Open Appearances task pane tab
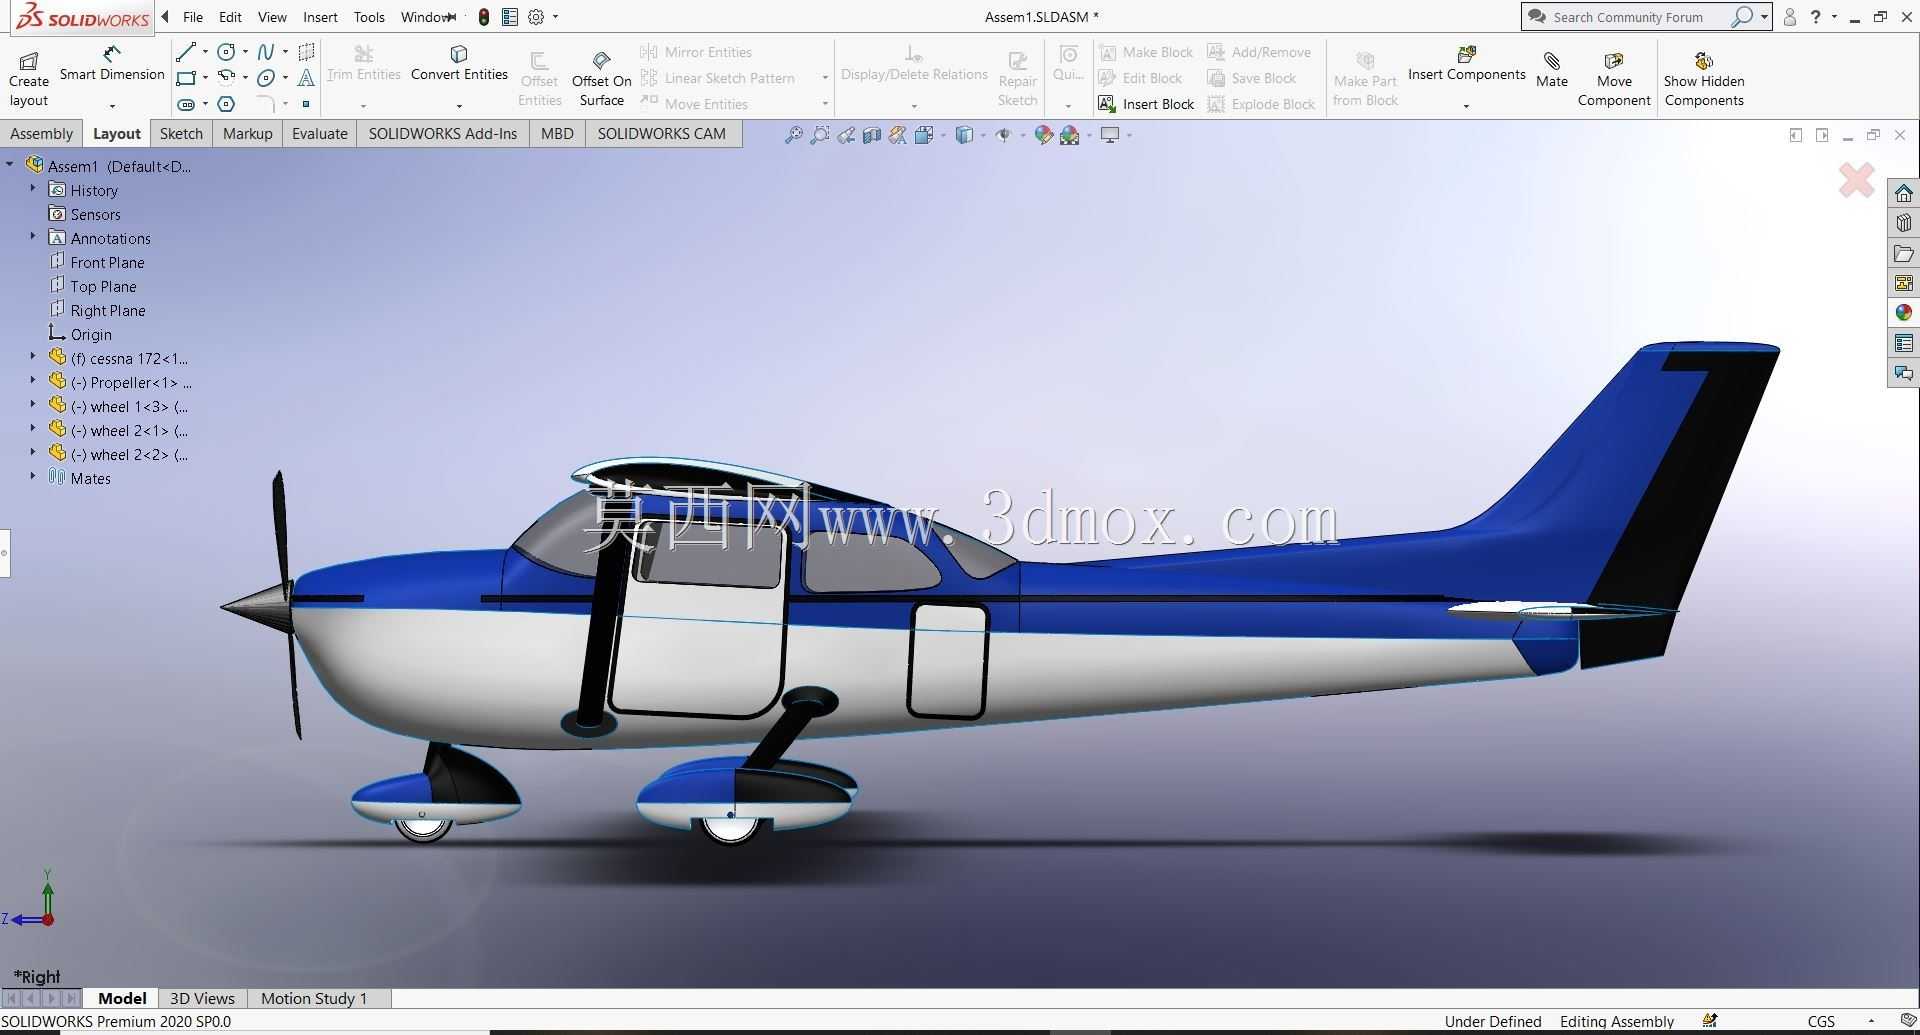 pyautogui.click(x=1903, y=313)
